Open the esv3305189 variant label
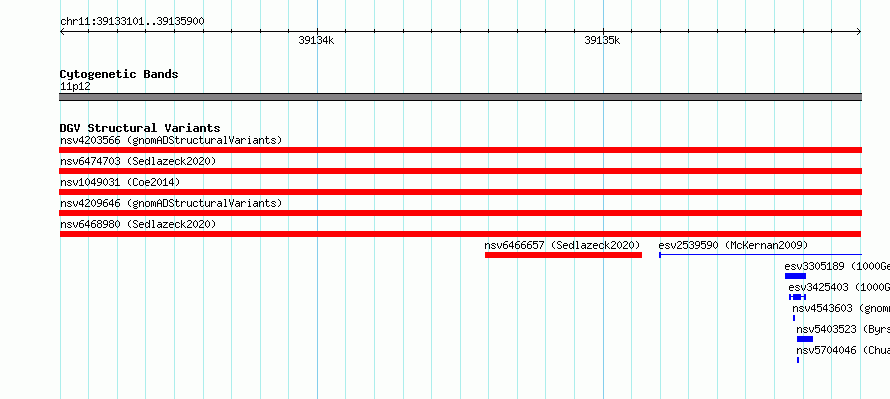This screenshot has height=399, width=890. pos(837,266)
